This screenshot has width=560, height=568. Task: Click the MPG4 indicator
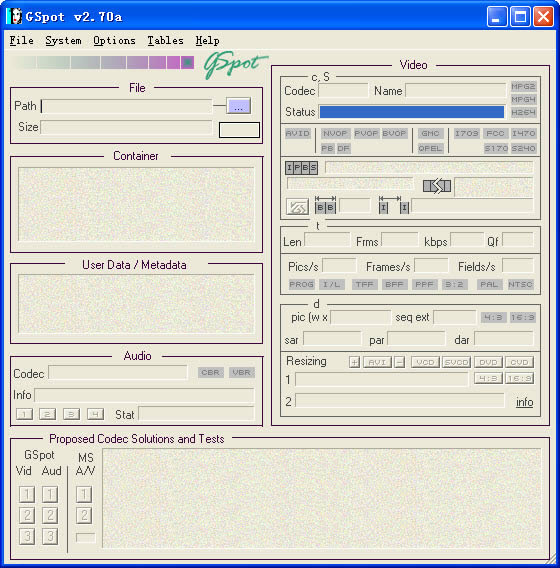pos(523,99)
